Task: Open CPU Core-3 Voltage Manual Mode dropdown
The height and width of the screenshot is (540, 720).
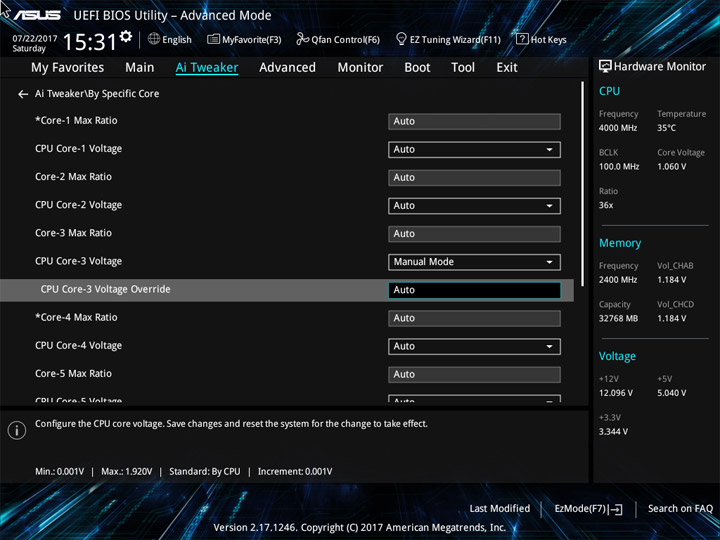Action: click(x=474, y=262)
